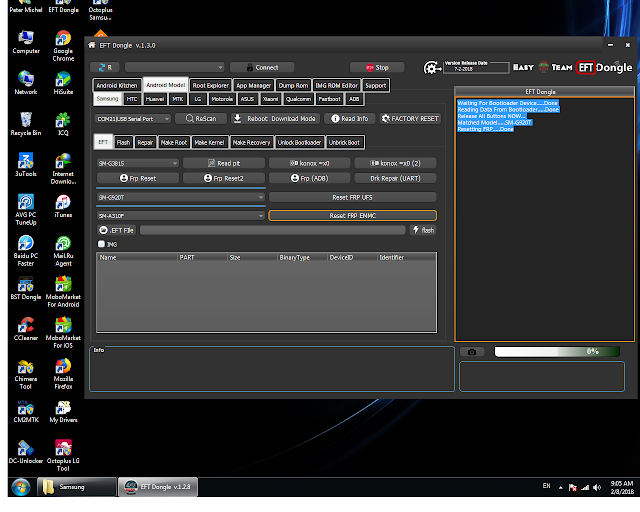Click the EFT Dongle logo
This screenshot has width=640, height=512.
604,67
